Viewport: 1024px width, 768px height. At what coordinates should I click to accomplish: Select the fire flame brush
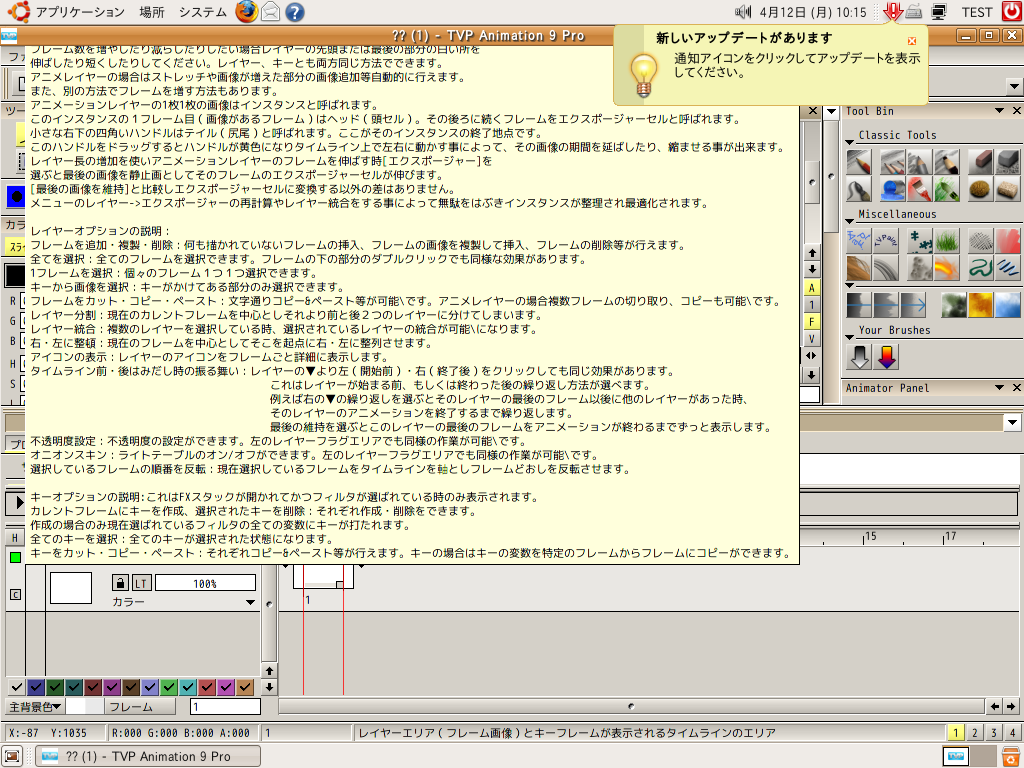pos(946,268)
